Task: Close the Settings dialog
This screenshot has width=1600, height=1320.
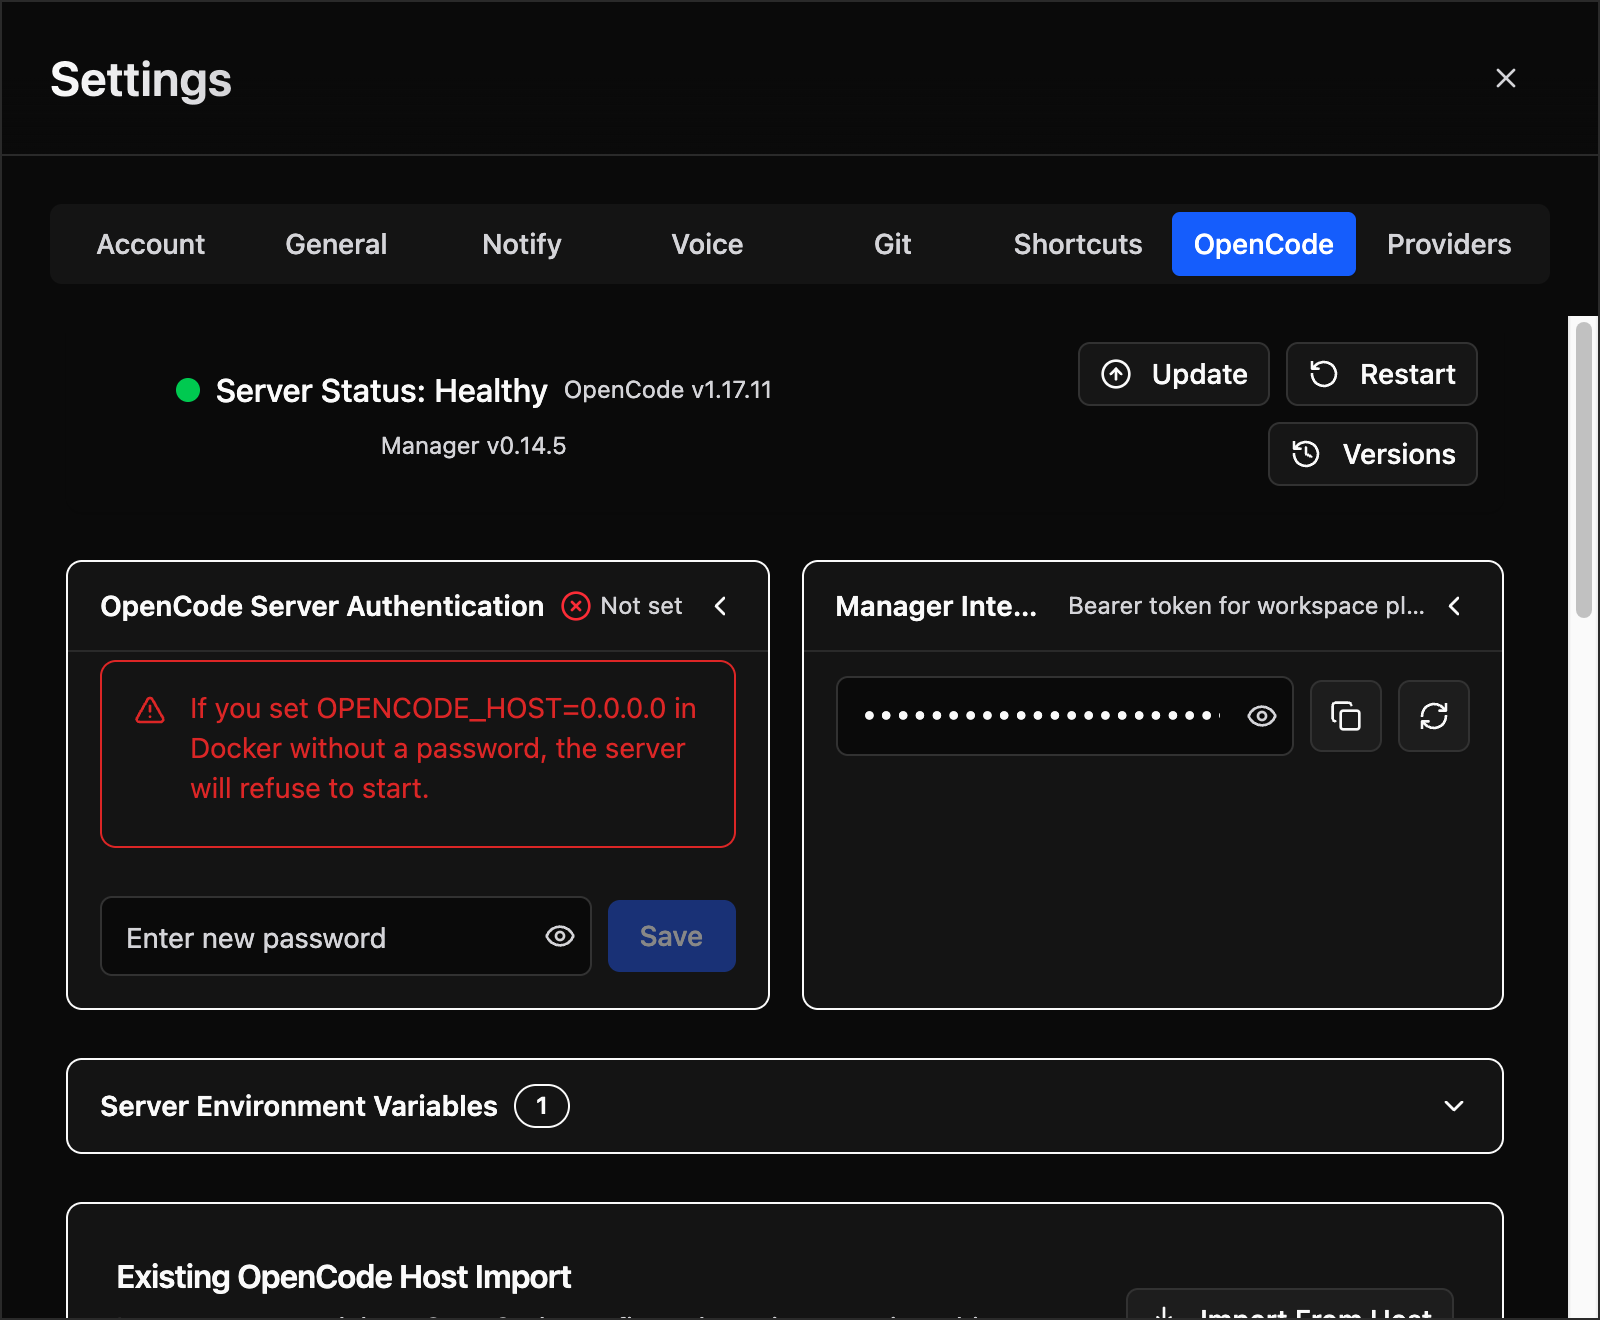Action: pos(1505,78)
